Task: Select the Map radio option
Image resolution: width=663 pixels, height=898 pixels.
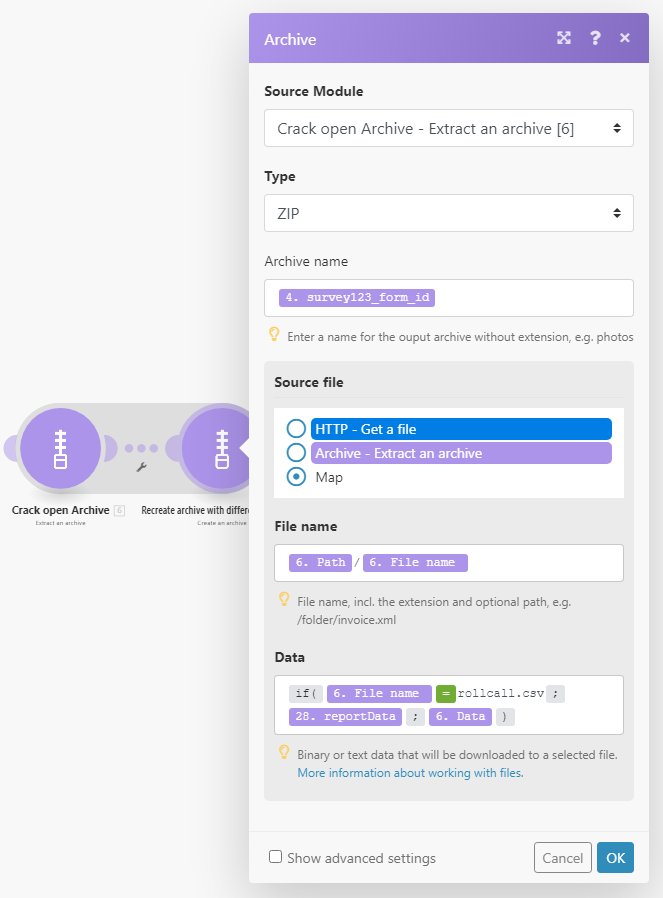Action: tap(296, 477)
